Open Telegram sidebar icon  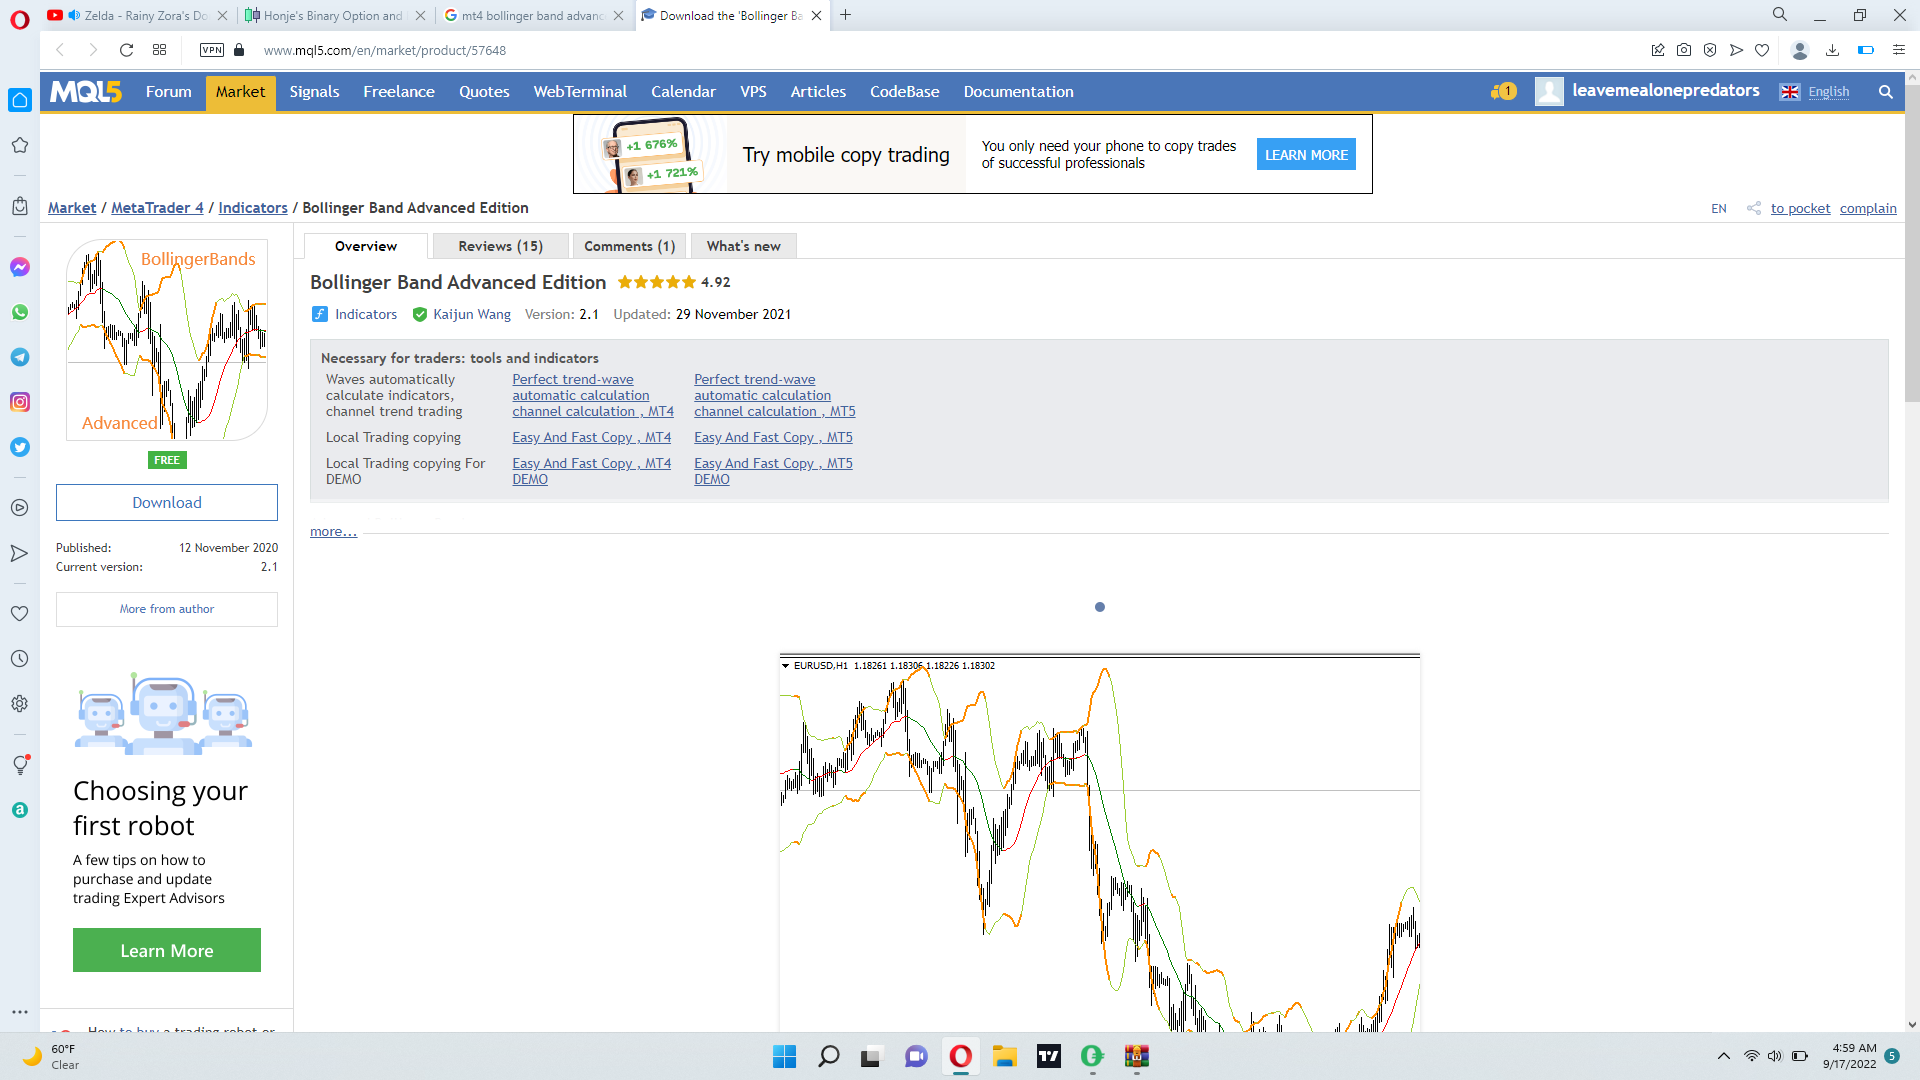pyautogui.click(x=19, y=357)
